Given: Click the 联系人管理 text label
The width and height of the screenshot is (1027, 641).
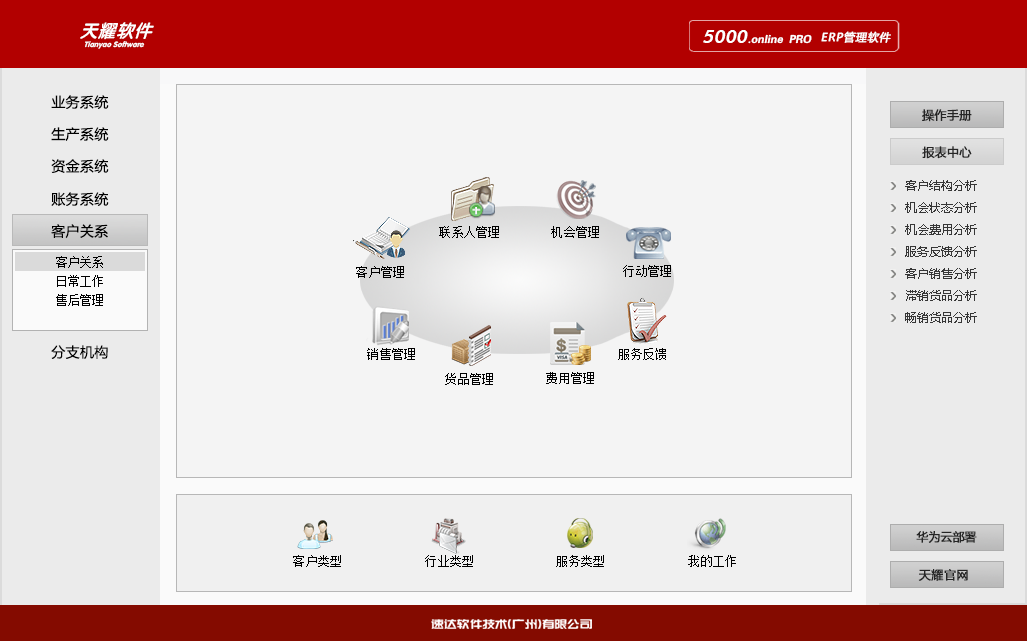Looking at the screenshot, I should [469, 232].
